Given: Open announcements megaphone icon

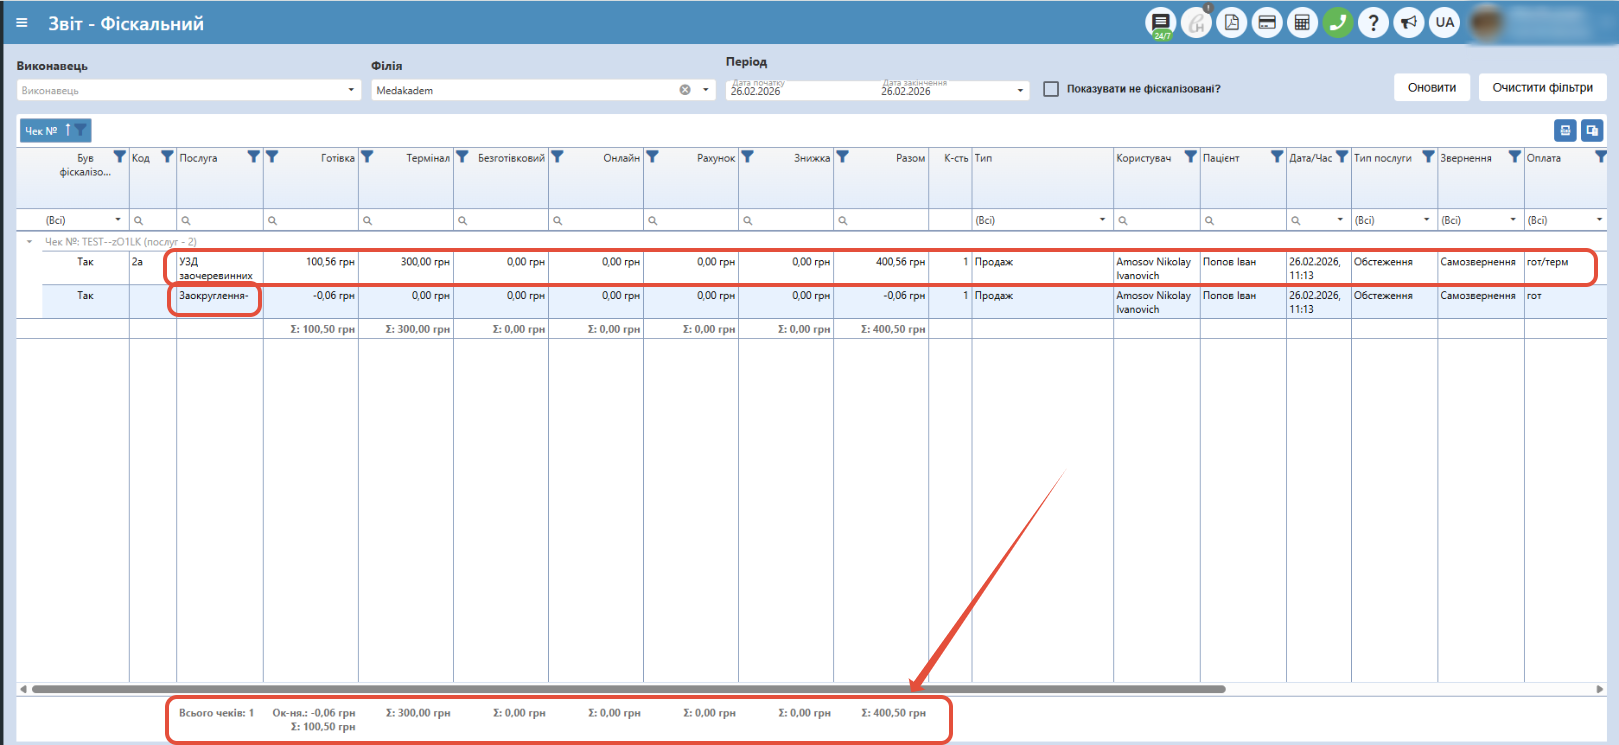Looking at the screenshot, I should (1409, 23).
